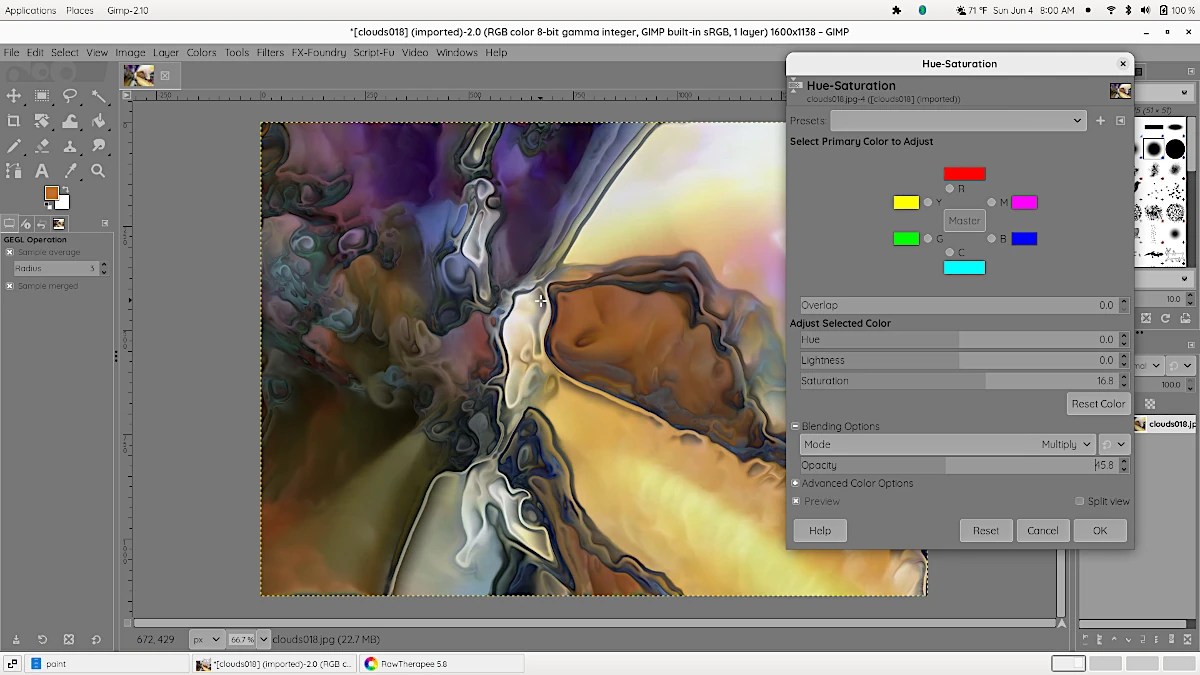Open the Colors menu

[x=202, y=53]
